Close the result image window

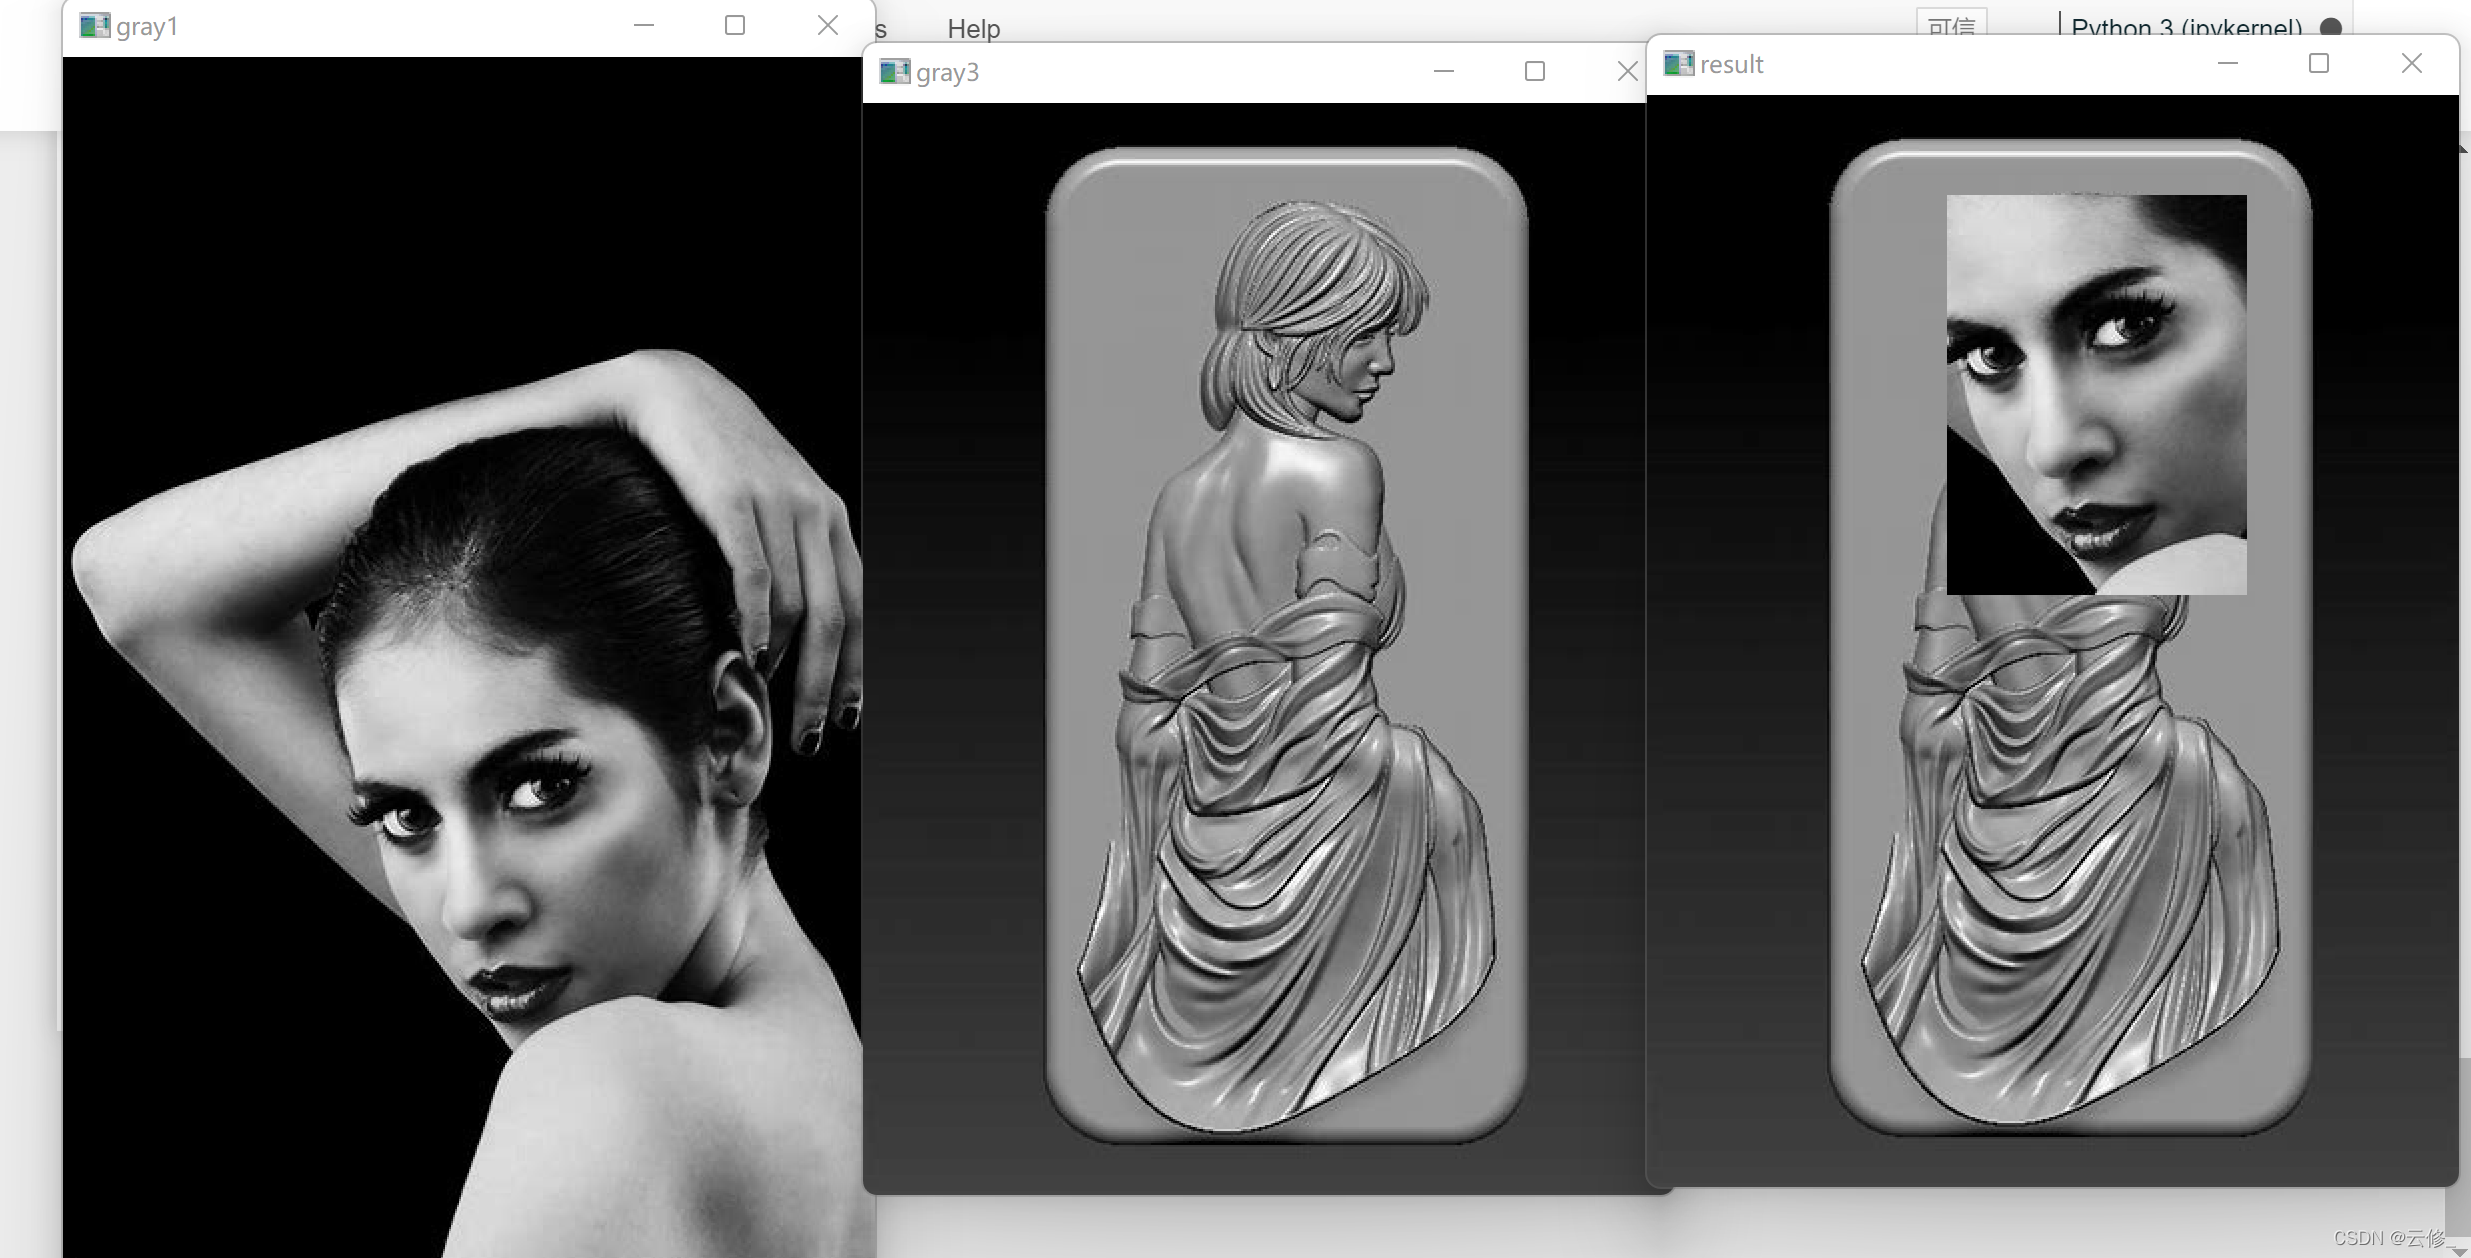[2411, 64]
